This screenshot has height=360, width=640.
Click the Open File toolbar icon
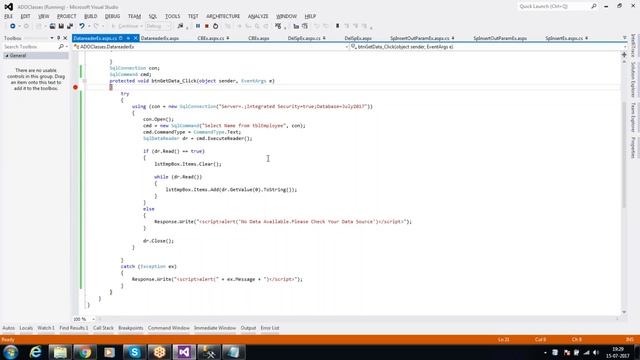[52, 26]
